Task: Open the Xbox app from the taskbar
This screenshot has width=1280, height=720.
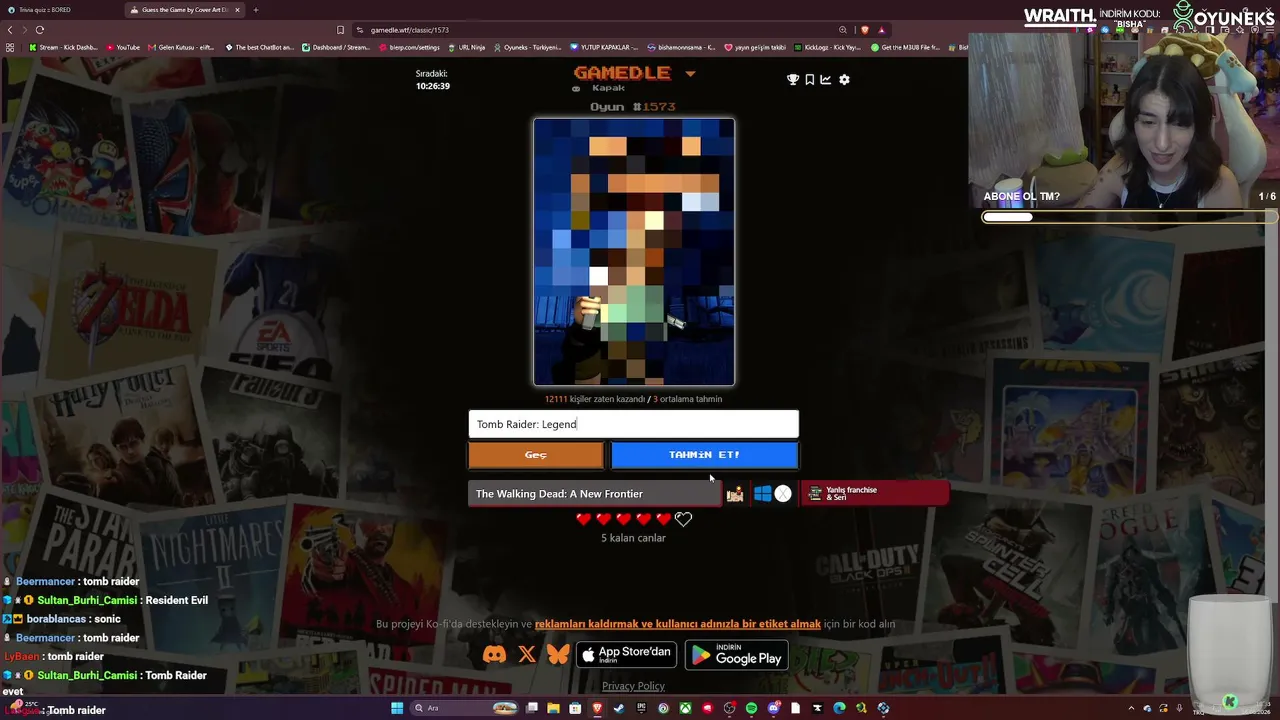Action: pyautogui.click(x=685, y=708)
